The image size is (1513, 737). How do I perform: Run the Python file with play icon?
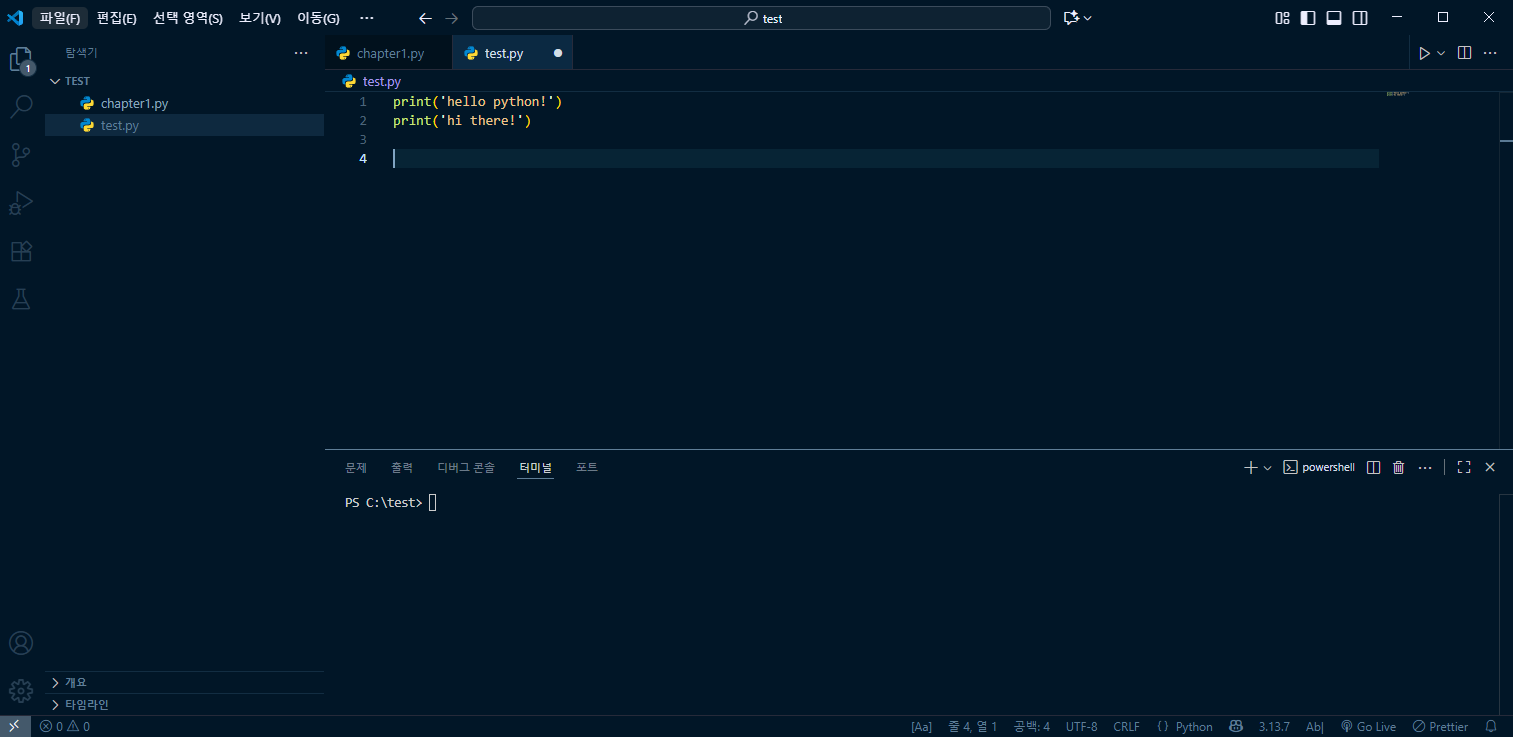pos(1424,53)
